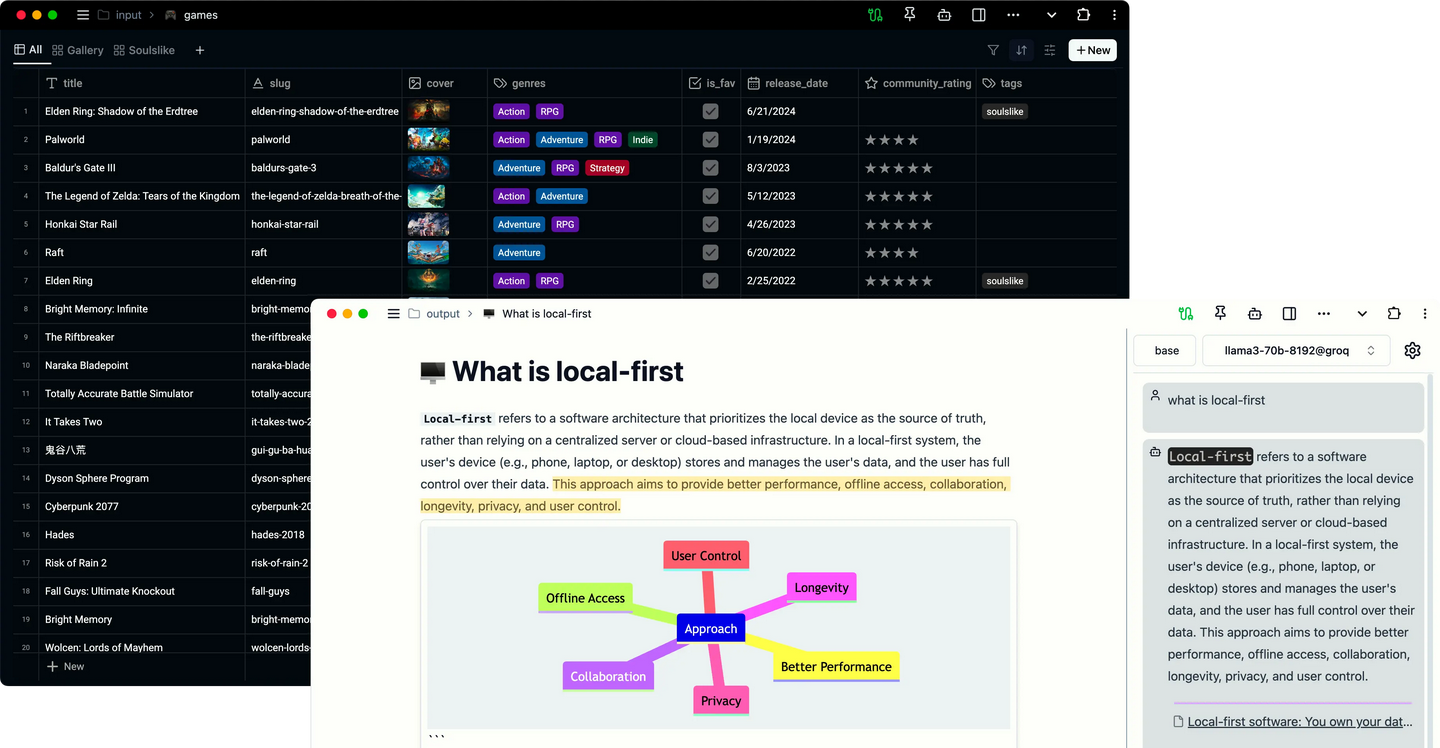Image resolution: width=1440 pixels, height=748 pixels.
Task: Open the AI robot assistant icon
Action: click(944, 15)
